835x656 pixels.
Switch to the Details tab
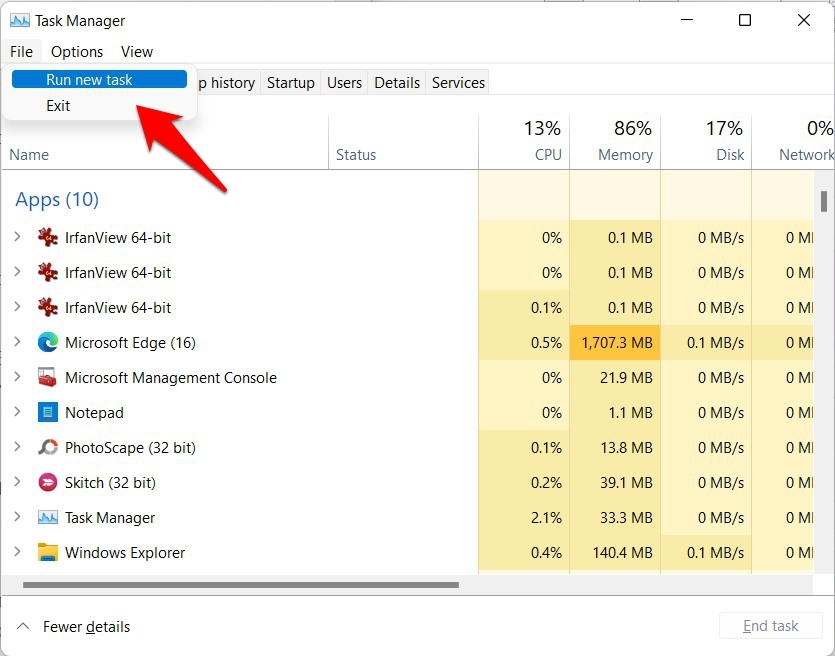(x=397, y=83)
